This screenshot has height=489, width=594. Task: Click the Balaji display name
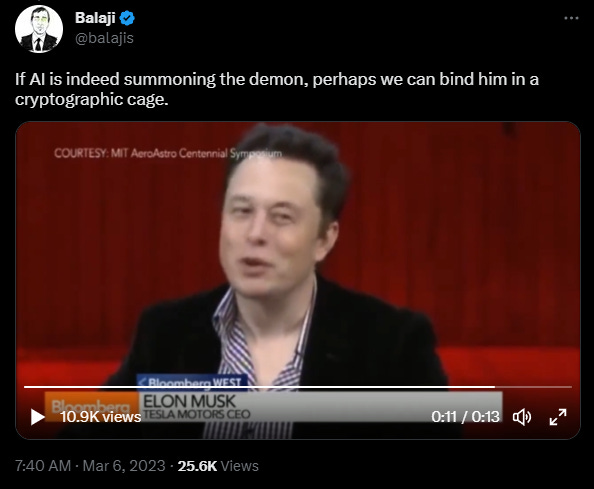[95, 18]
